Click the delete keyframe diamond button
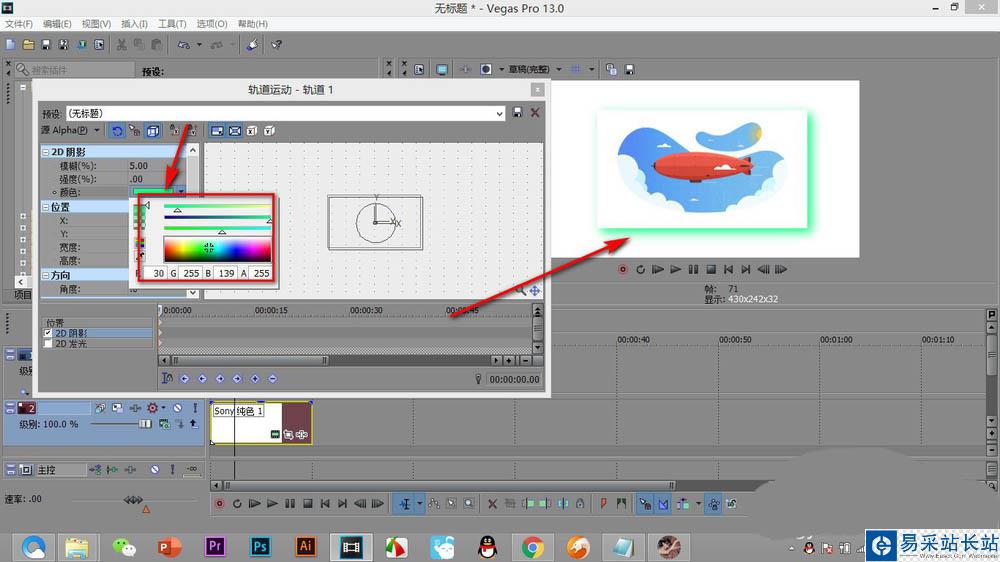Viewport: 1000px width, 562px height. [272, 378]
